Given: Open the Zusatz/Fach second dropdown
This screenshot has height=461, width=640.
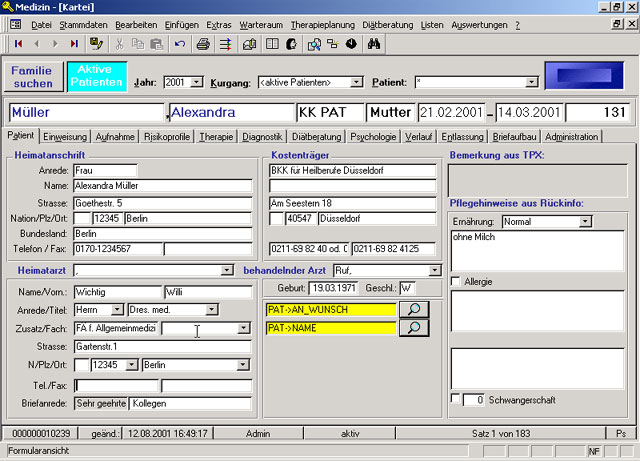Looking at the screenshot, I should click(x=244, y=328).
